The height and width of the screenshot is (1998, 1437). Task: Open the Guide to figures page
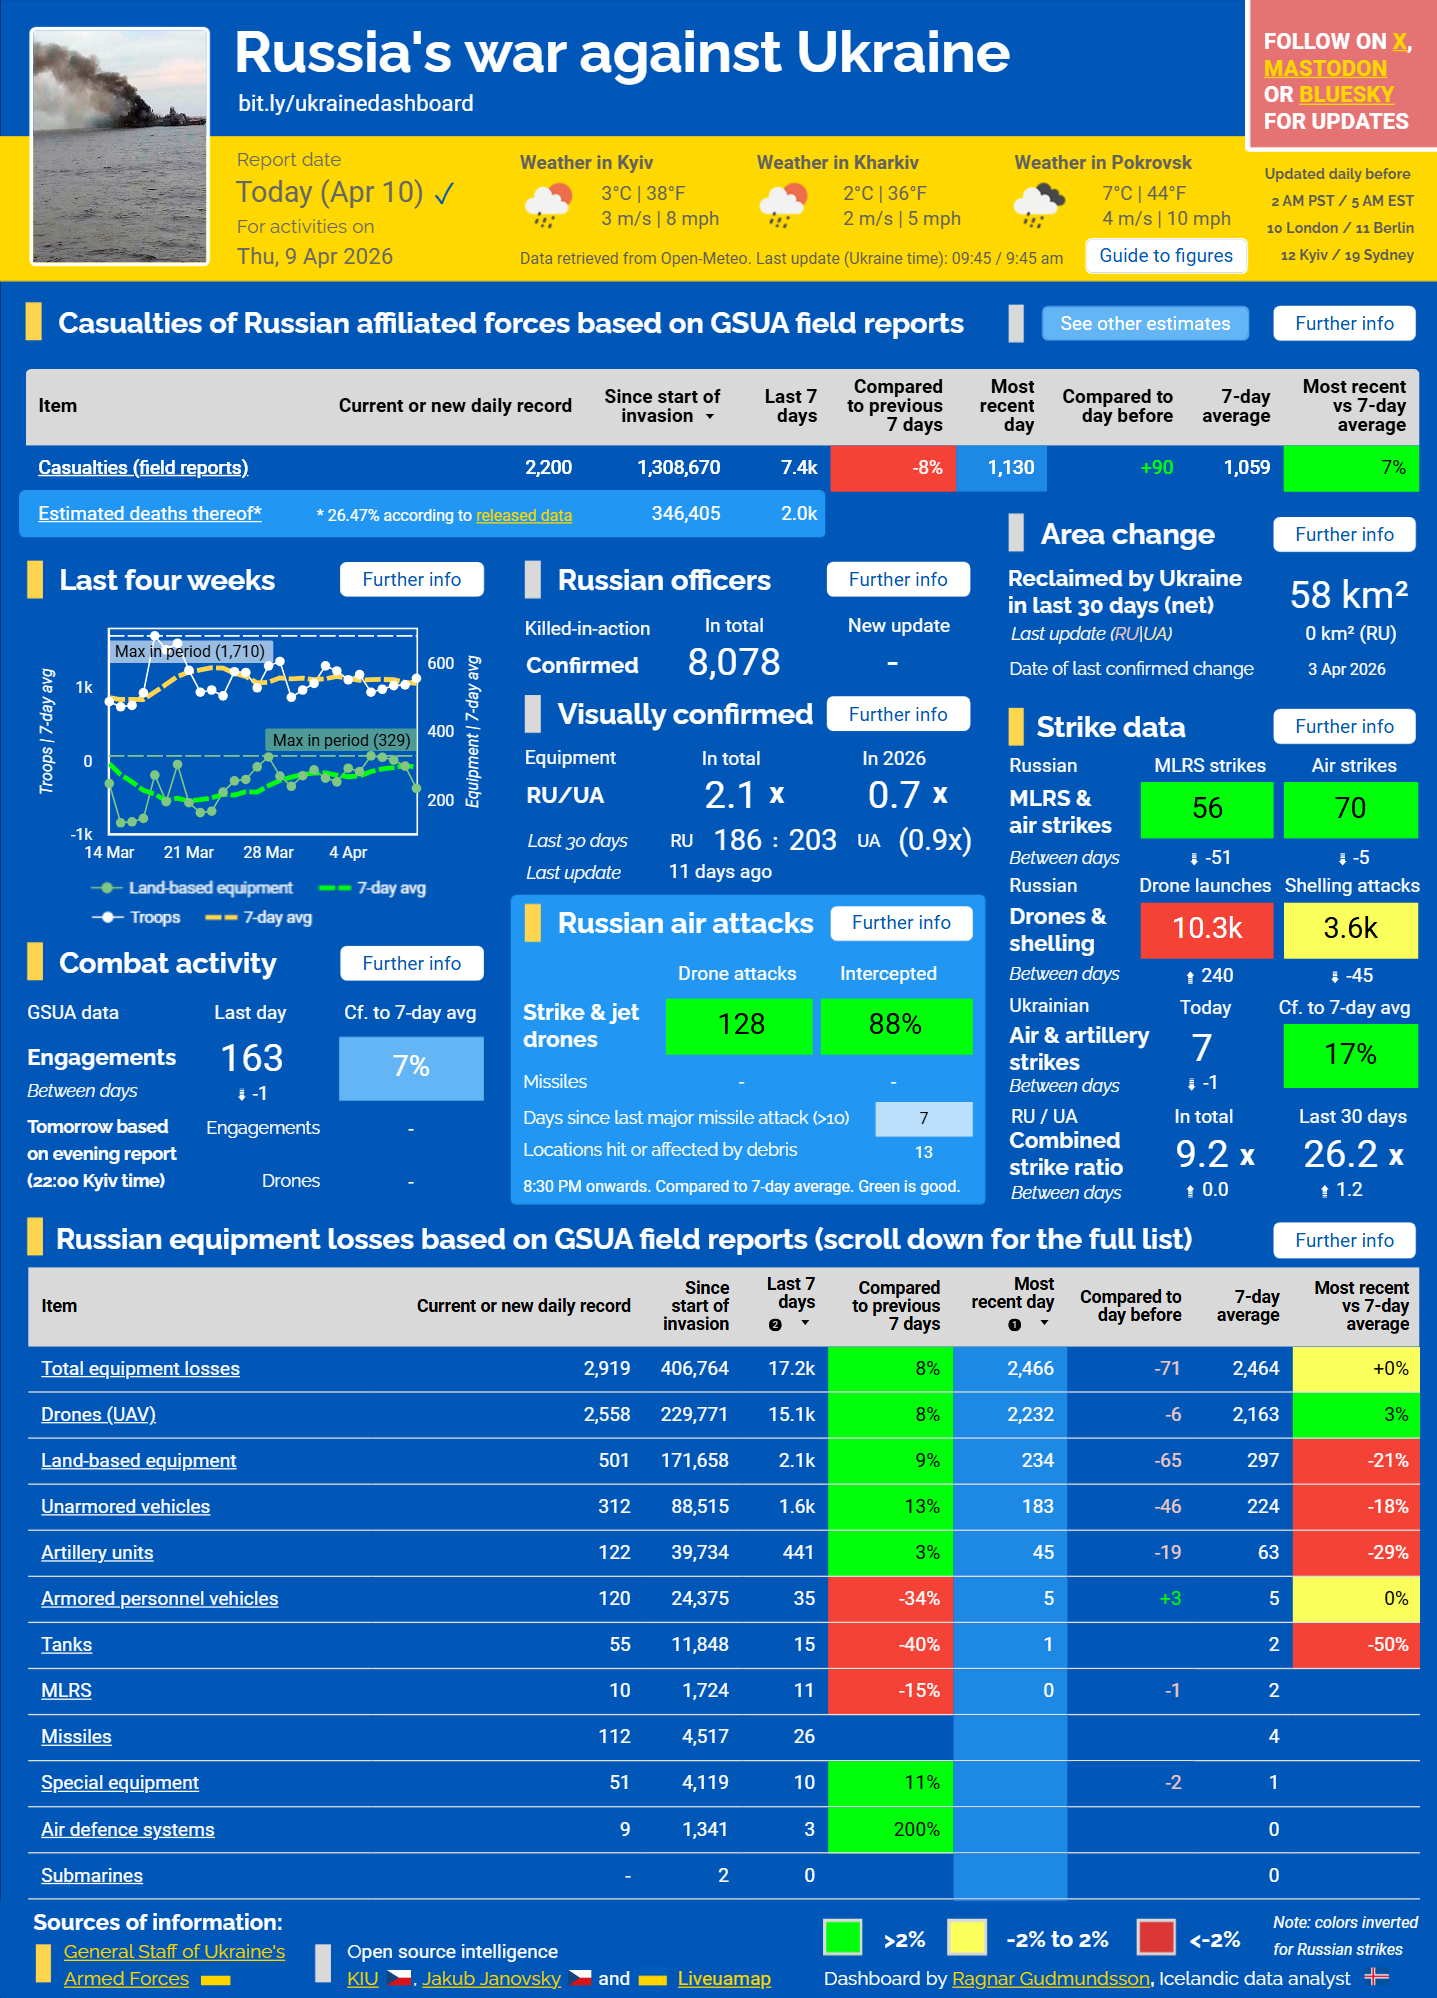coord(1166,256)
